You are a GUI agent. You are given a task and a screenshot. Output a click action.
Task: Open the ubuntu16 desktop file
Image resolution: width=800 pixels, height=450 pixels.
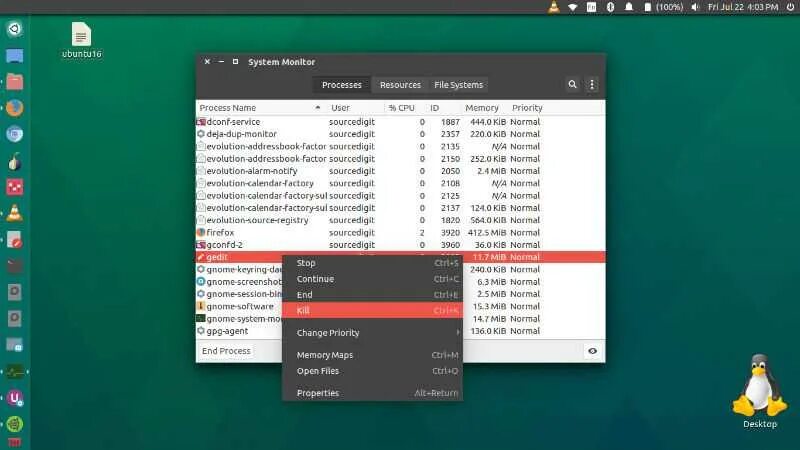pyautogui.click(x=81, y=40)
